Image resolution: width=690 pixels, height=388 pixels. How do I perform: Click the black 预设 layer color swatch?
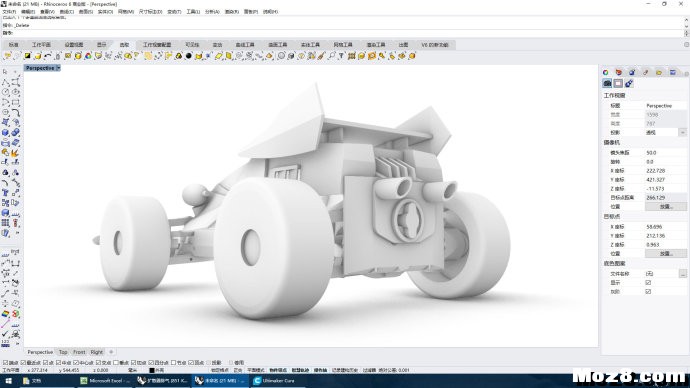(x=152, y=370)
